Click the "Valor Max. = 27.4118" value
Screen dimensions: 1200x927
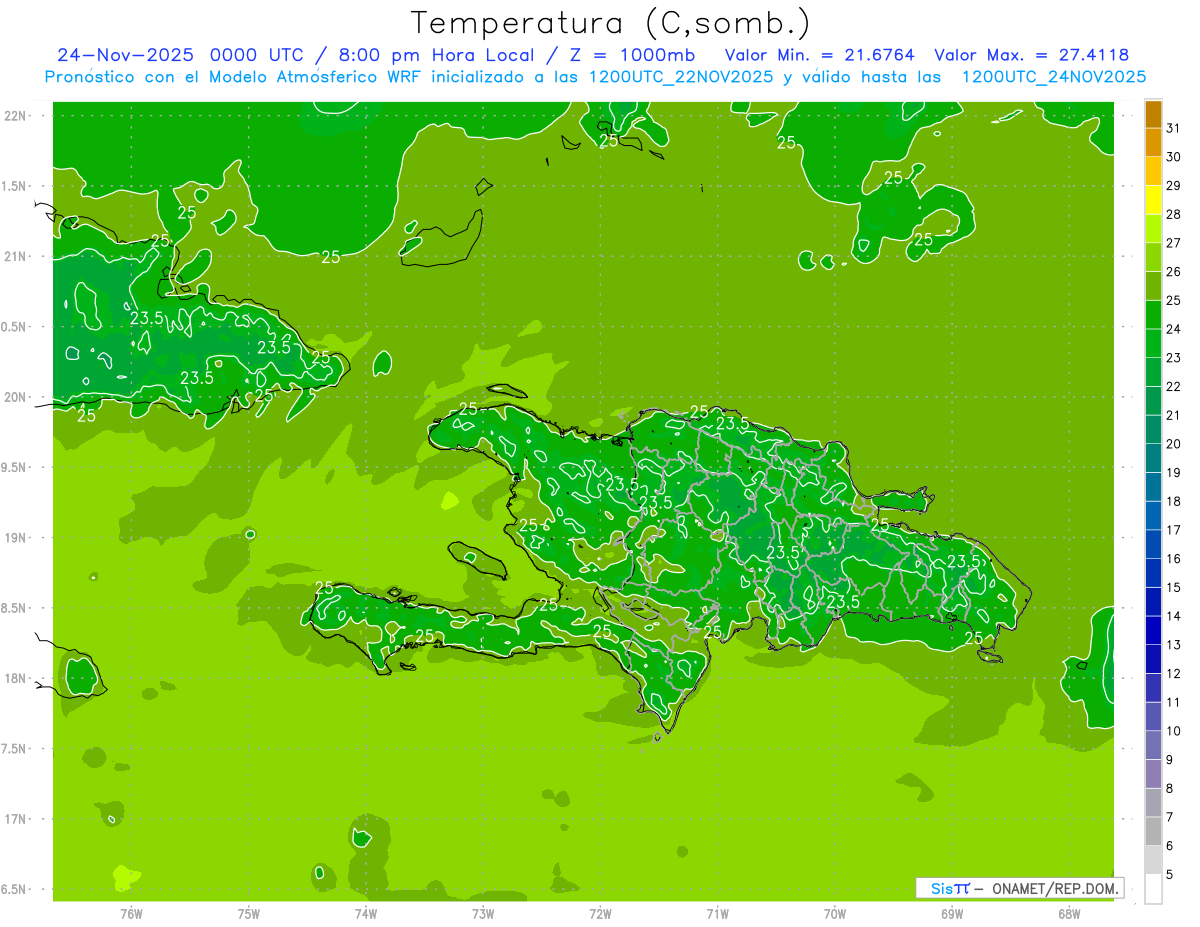[1031, 55]
